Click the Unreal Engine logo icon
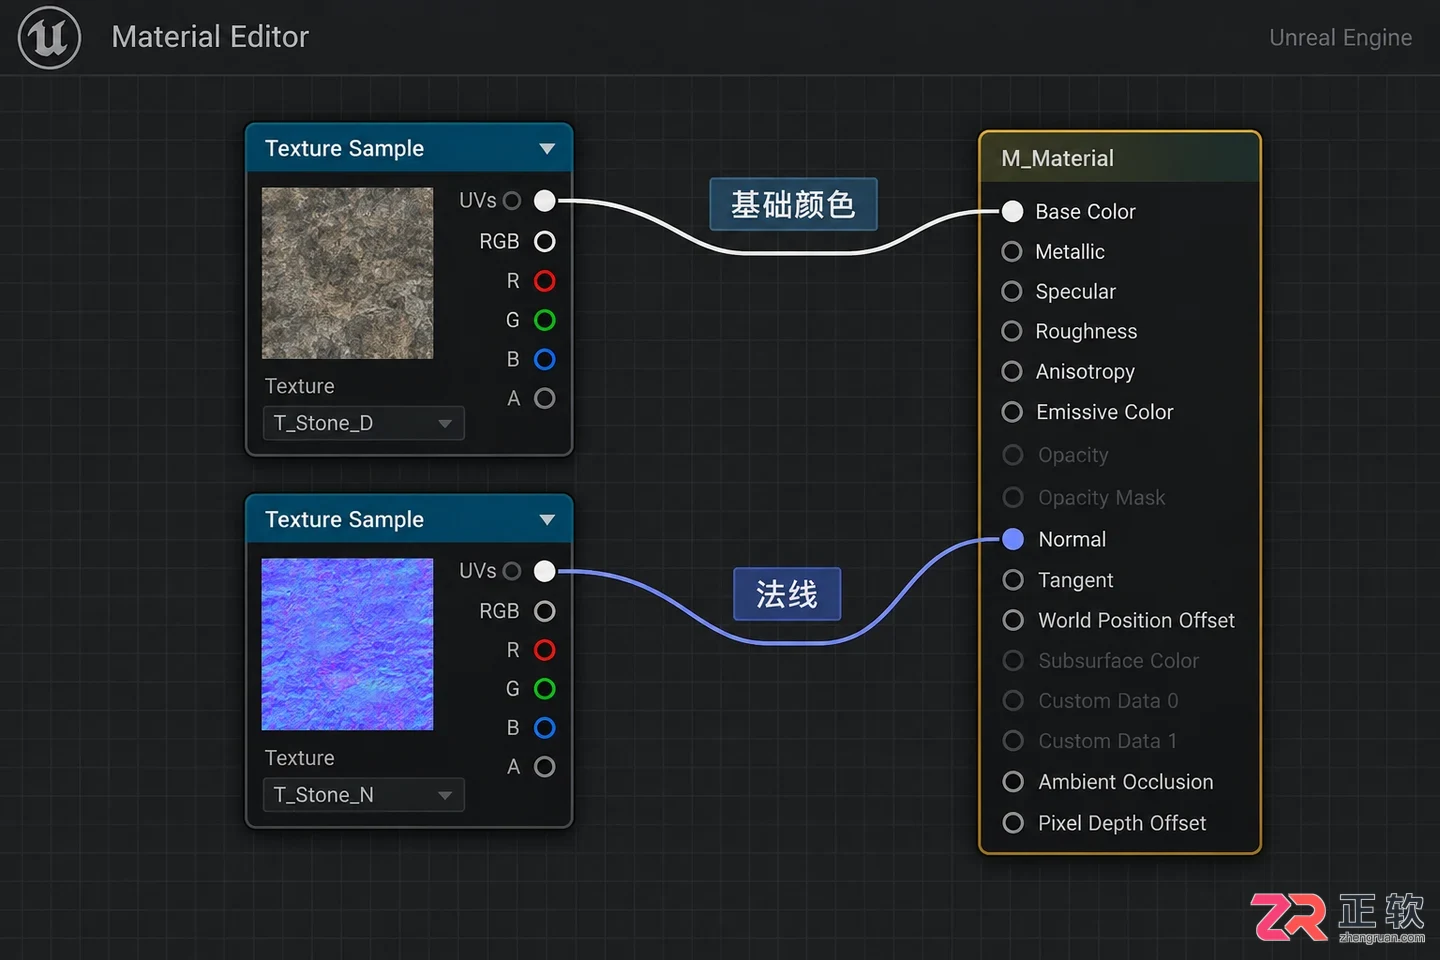Screen dimensions: 1440x960 coord(49,38)
